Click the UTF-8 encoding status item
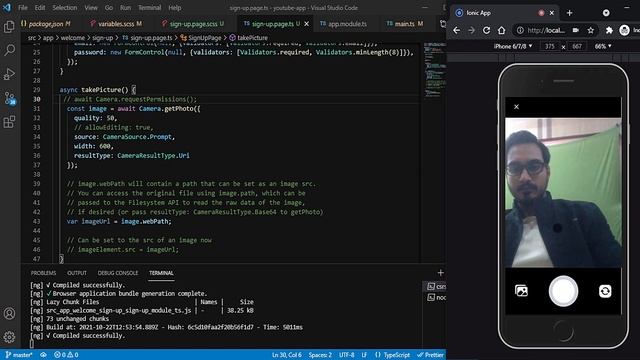The width and height of the screenshot is (640, 360). 347,355
